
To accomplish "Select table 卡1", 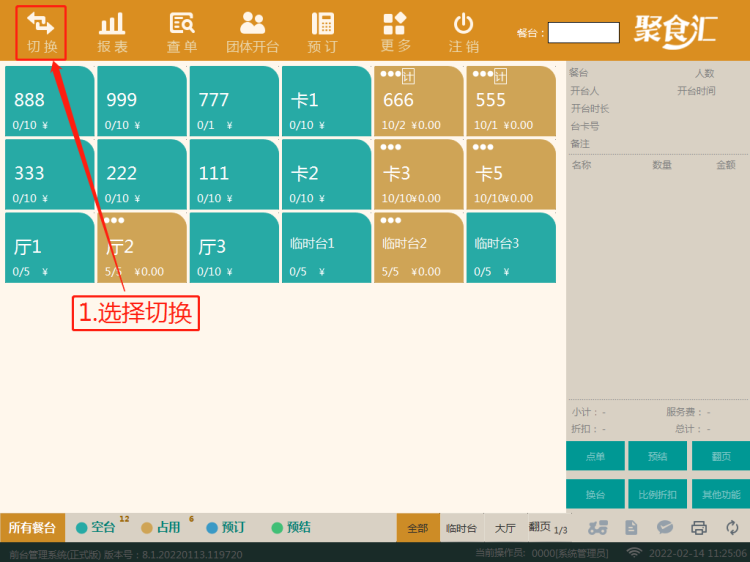I will point(327,101).
